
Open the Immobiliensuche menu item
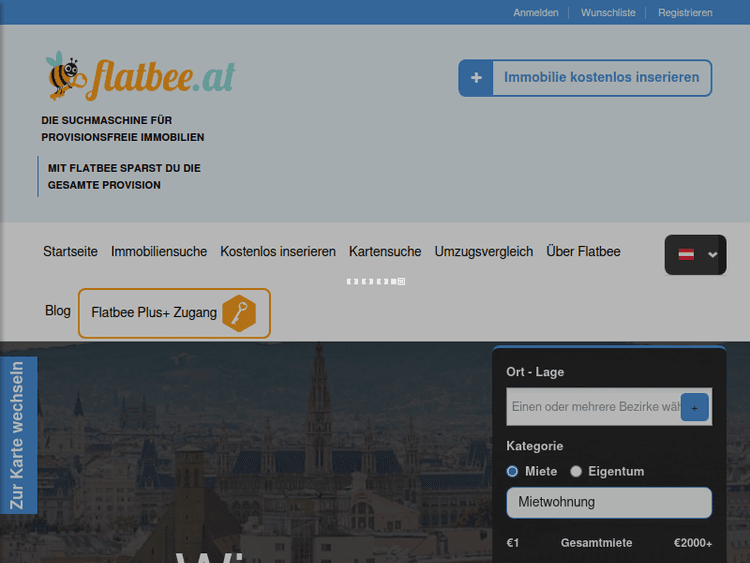click(x=159, y=252)
